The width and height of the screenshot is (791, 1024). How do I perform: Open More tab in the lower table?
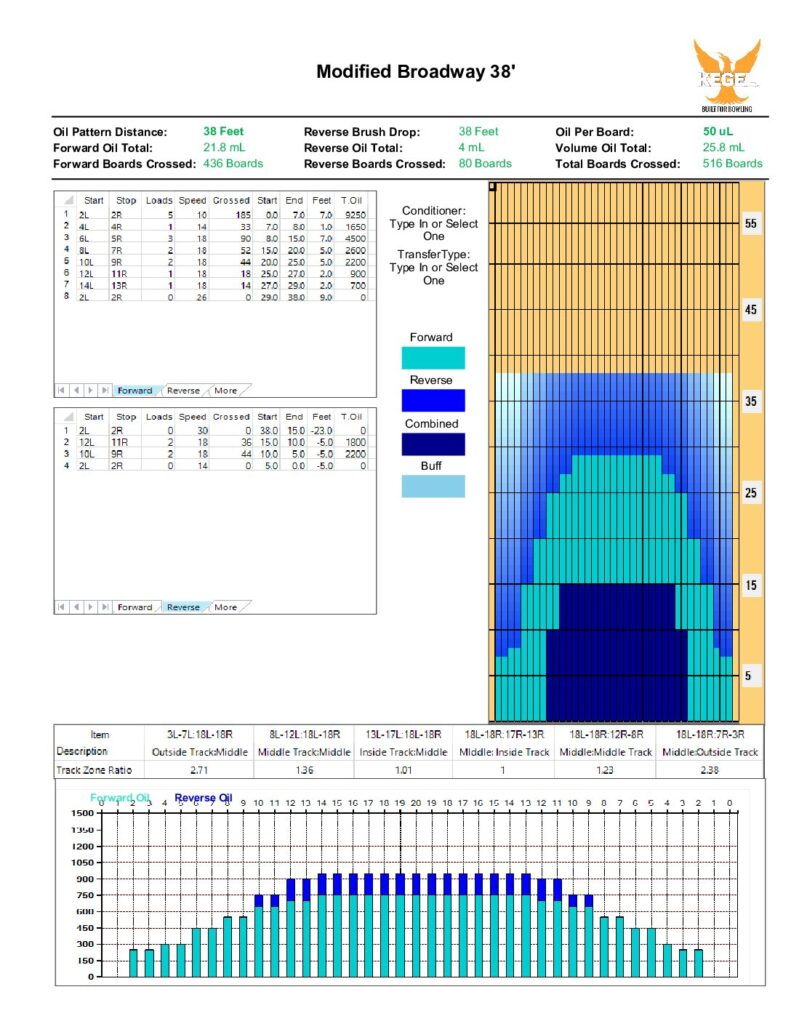point(226,607)
